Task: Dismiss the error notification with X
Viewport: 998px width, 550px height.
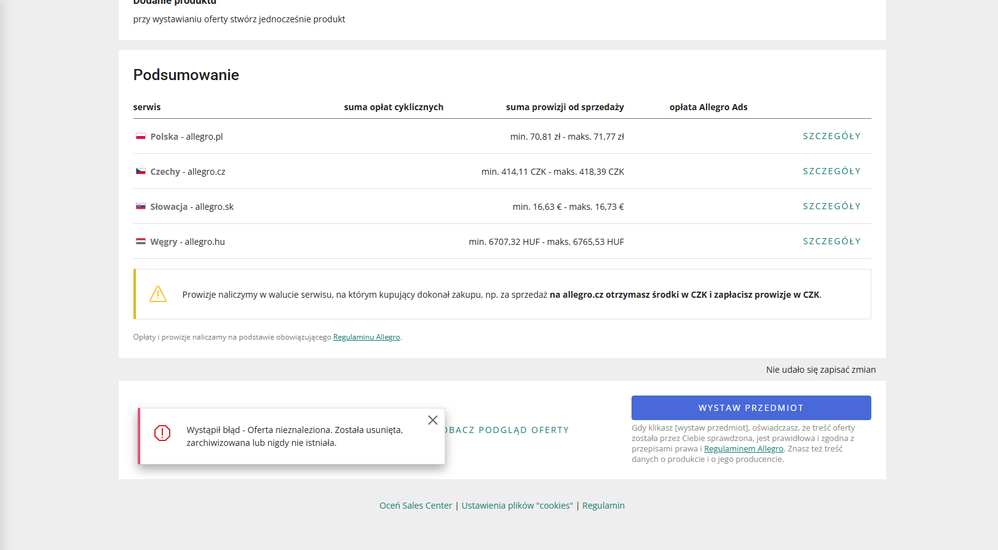Action: pos(432,420)
